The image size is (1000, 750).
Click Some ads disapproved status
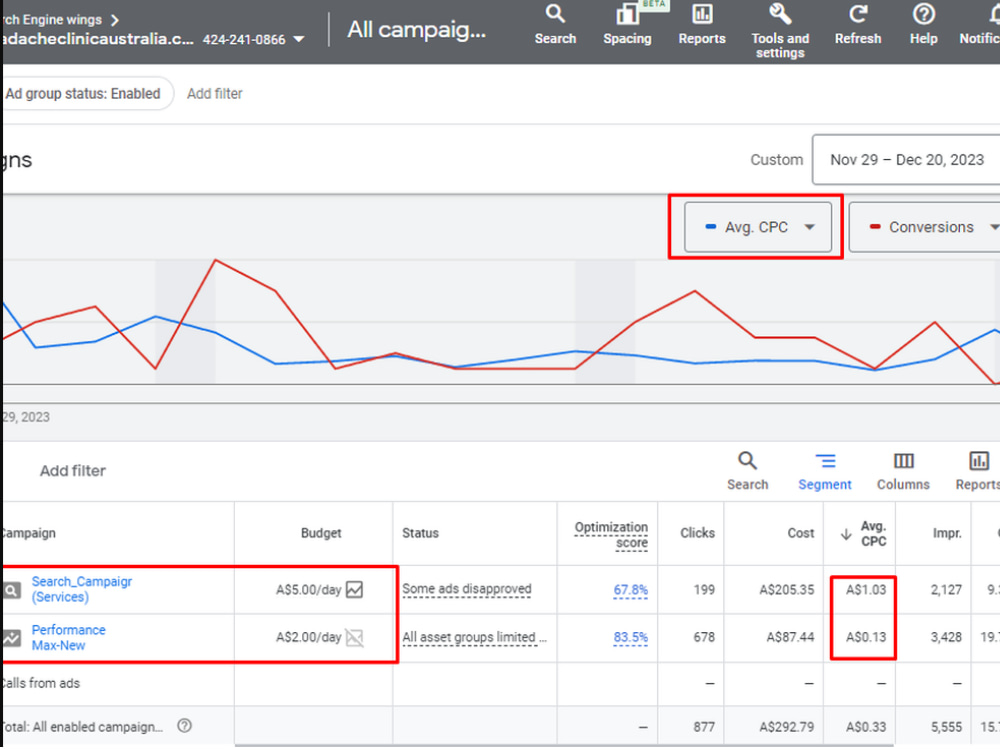(x=466, y=589)
